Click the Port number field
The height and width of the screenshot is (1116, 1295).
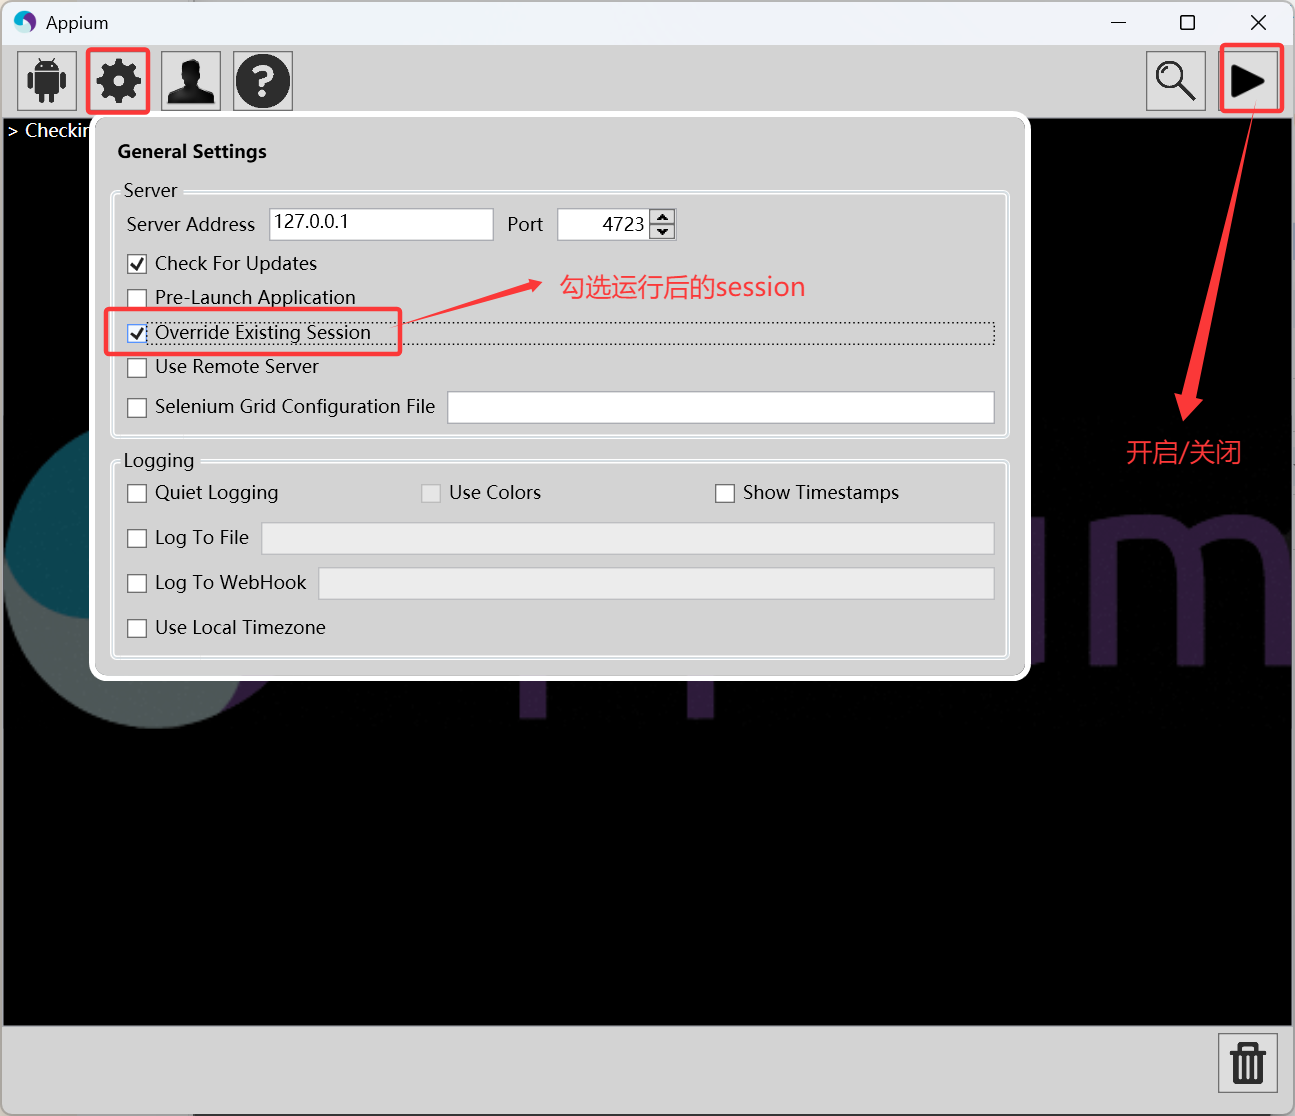pos(603,224)
